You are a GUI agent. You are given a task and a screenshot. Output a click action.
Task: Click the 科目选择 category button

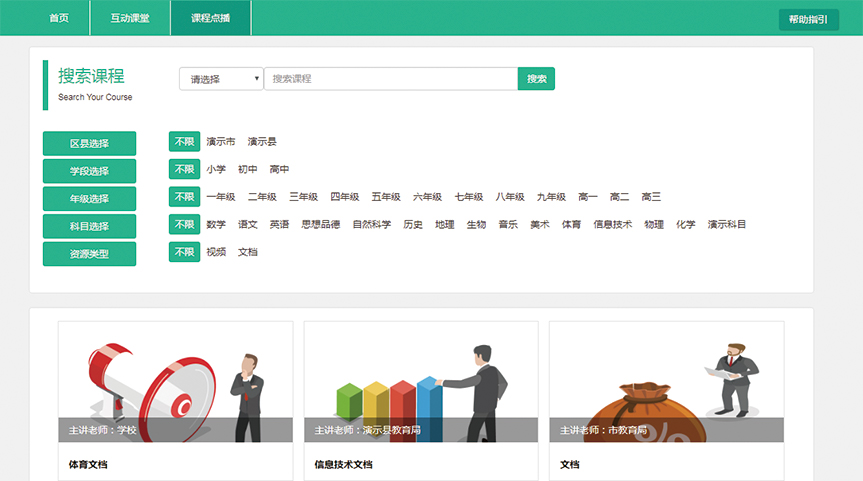pos(89,226)
